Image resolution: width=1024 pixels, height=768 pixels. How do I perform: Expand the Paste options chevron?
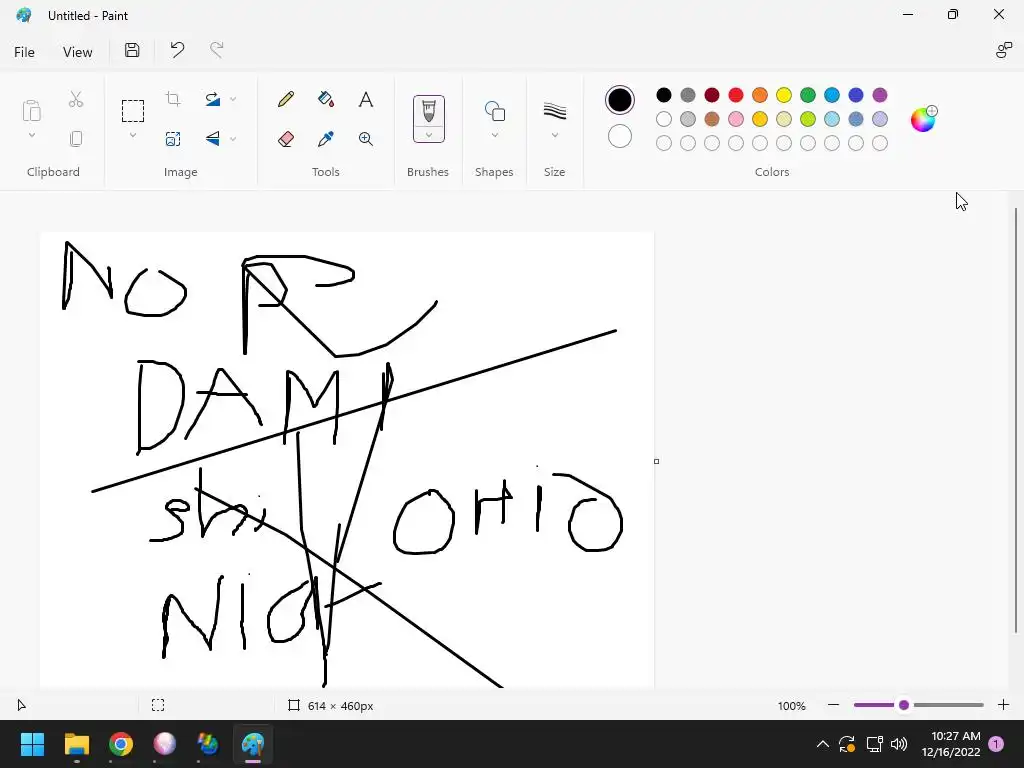(x=31, y=135)
